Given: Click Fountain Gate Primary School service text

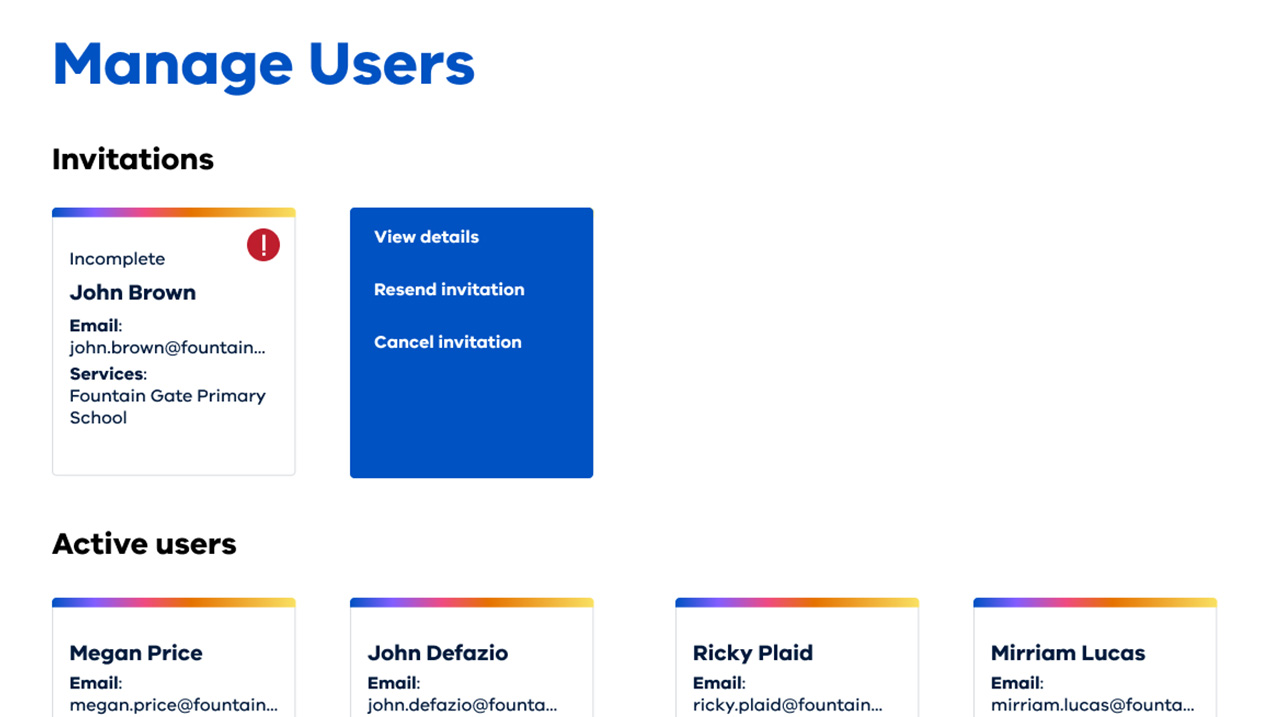Looking at the screenshot, I should pyautogui.click(x=167, y=407).
